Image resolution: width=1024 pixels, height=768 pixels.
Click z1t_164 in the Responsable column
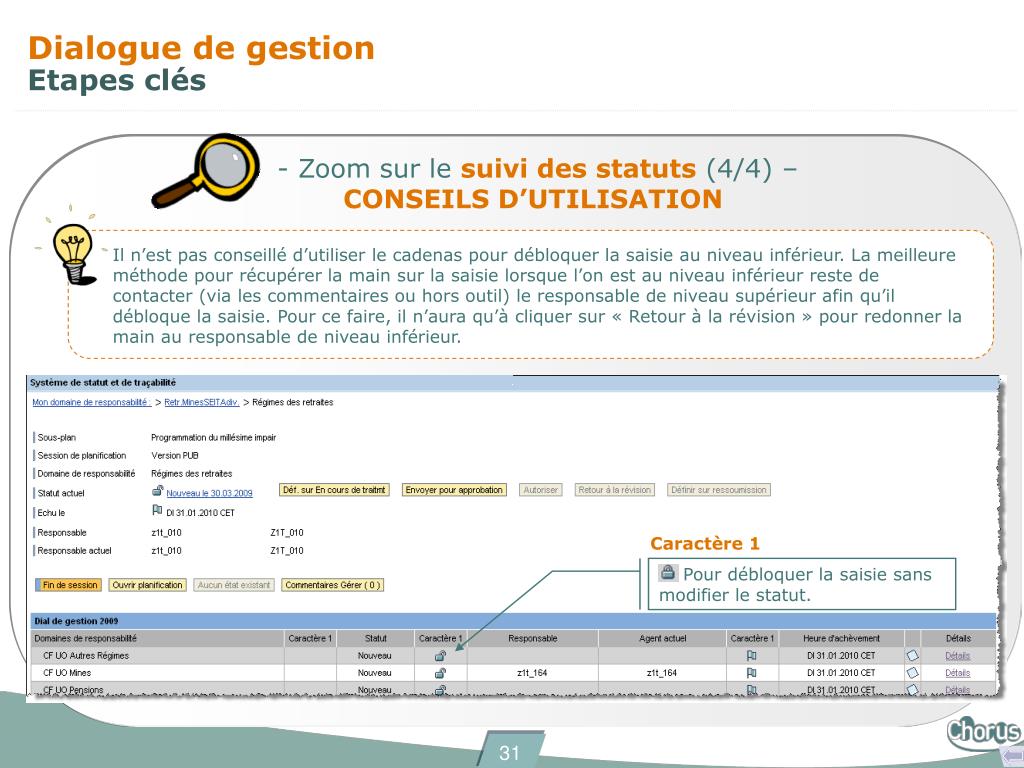click(532, 673)
